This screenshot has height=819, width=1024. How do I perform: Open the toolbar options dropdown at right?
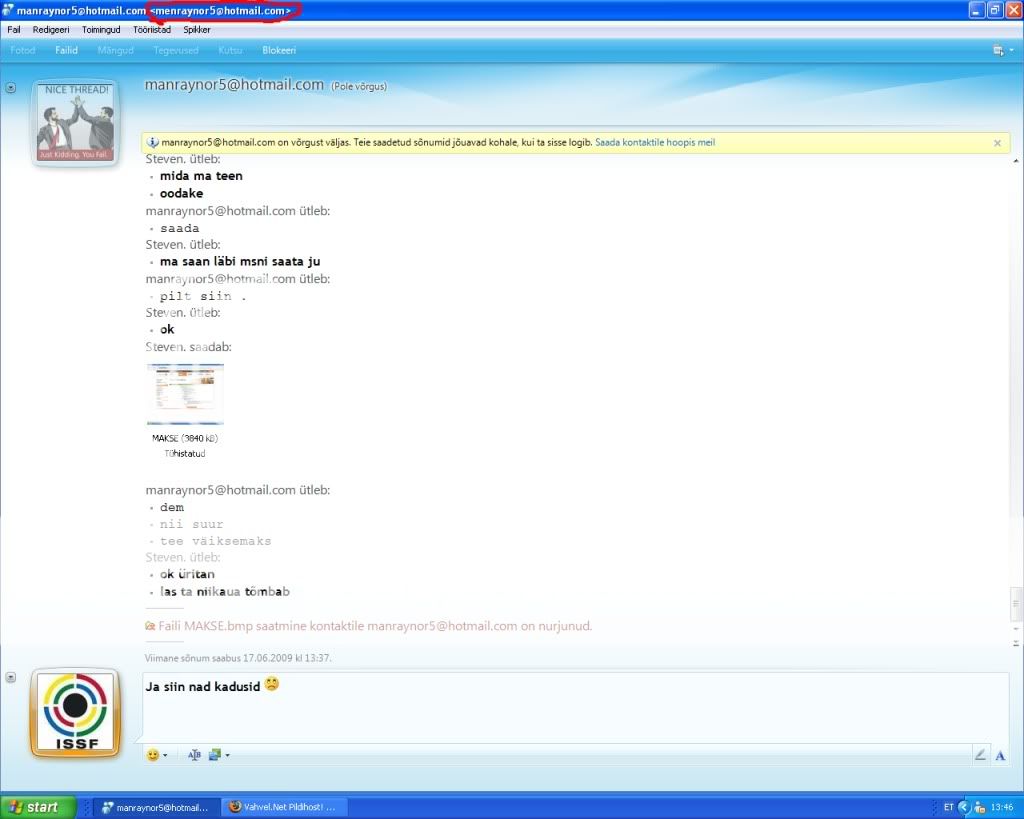[998, 50]
